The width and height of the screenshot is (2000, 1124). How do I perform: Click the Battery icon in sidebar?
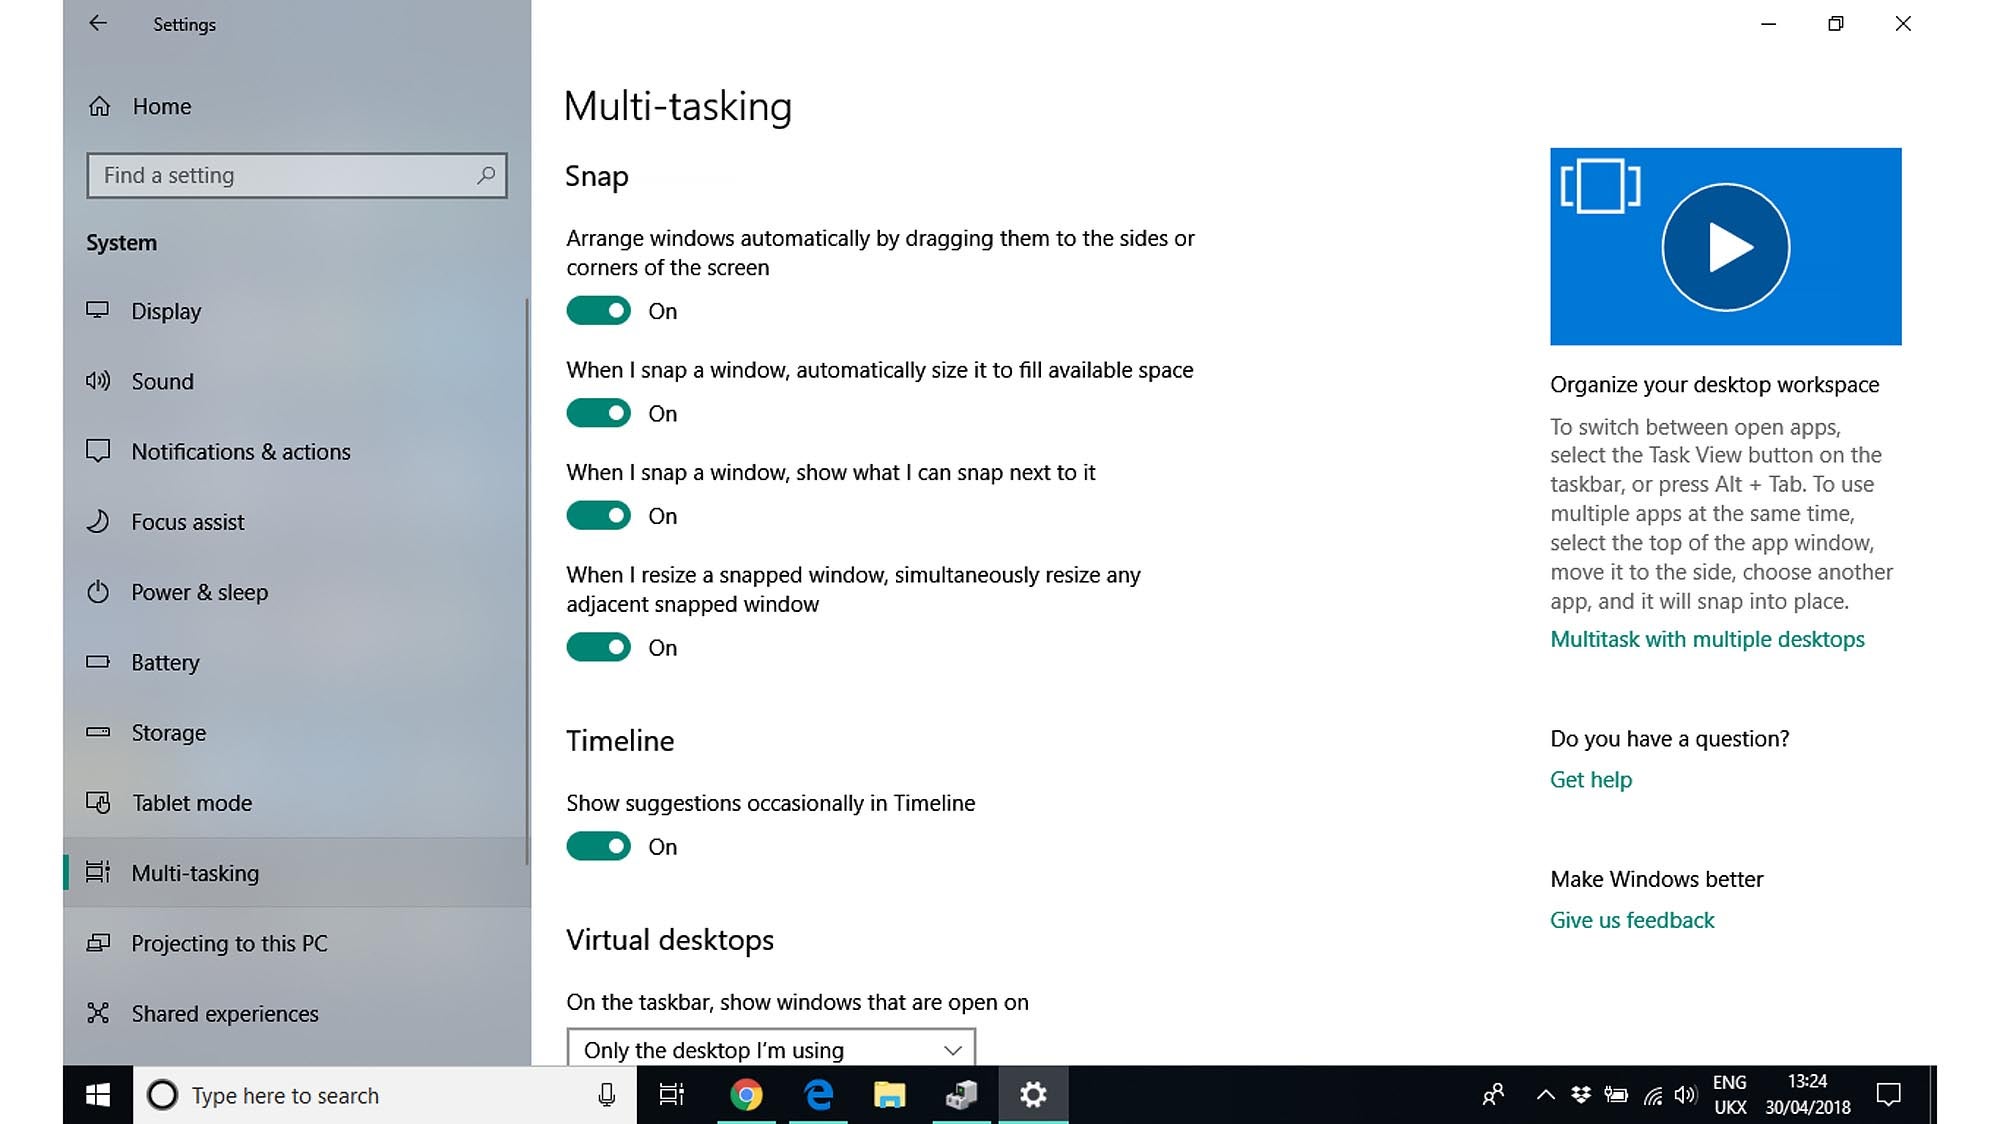97,661
